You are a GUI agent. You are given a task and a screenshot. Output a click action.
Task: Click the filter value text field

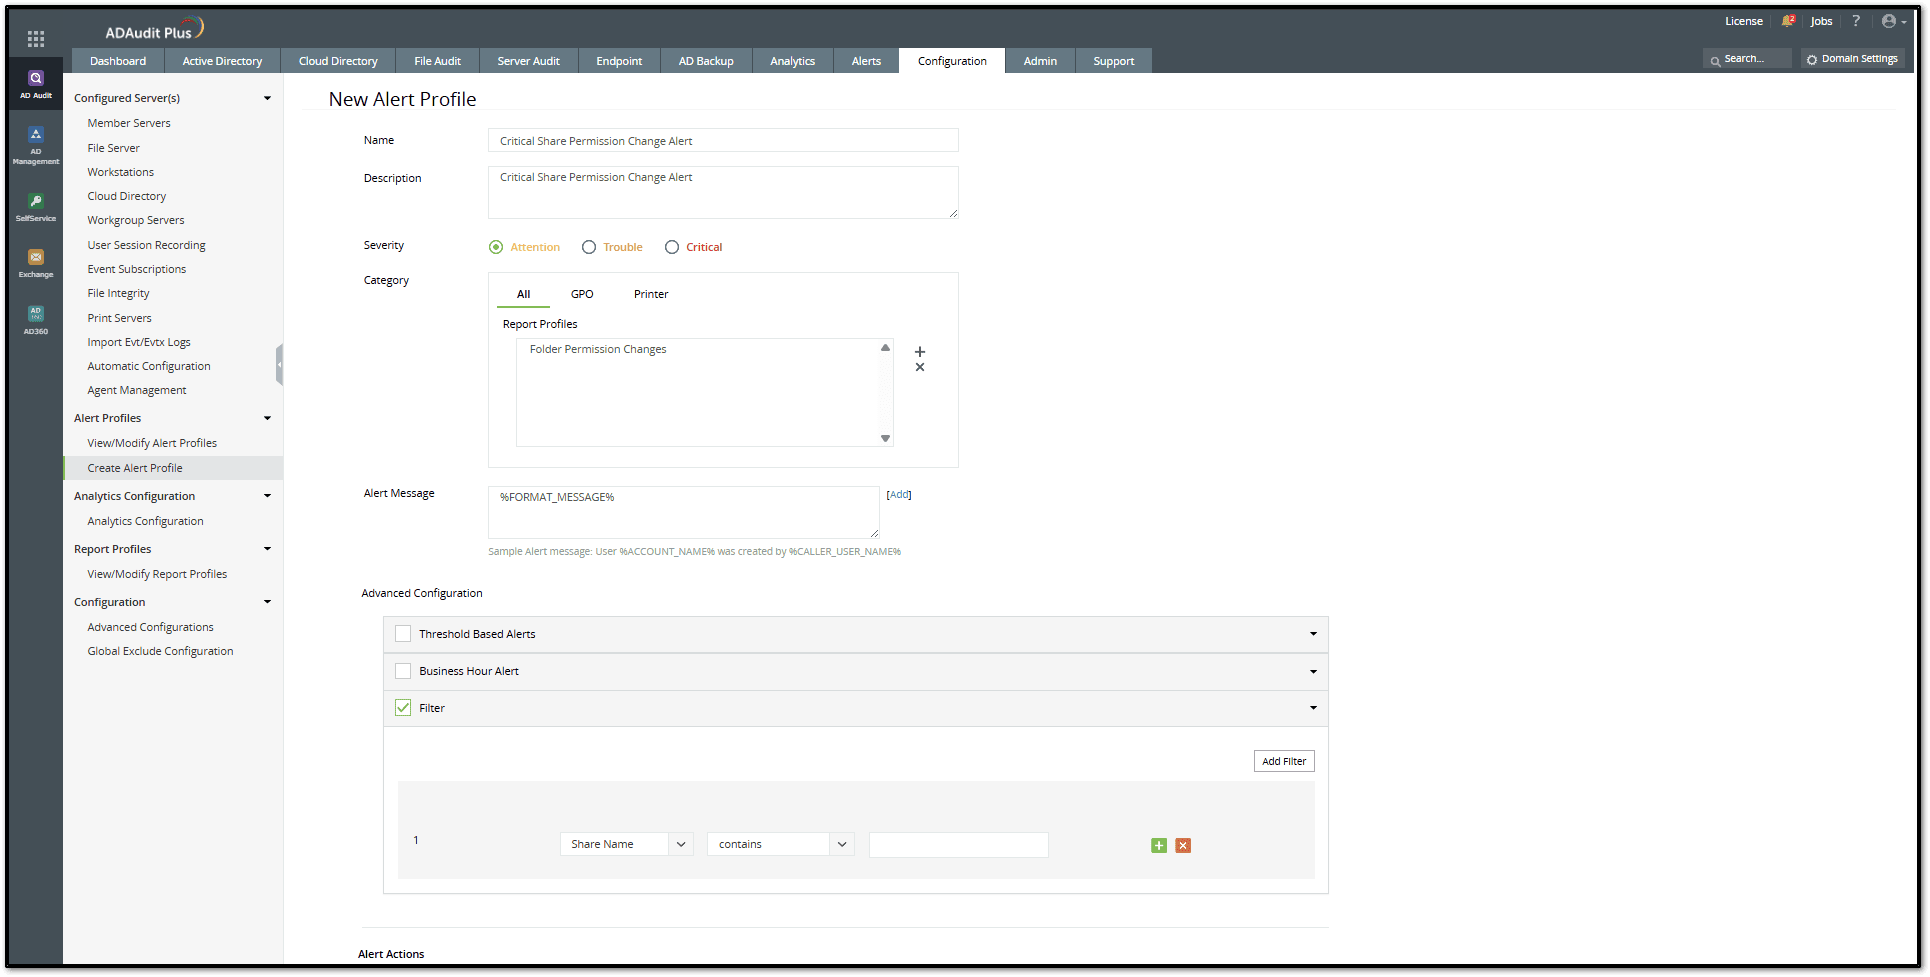[x=958, y=845]
